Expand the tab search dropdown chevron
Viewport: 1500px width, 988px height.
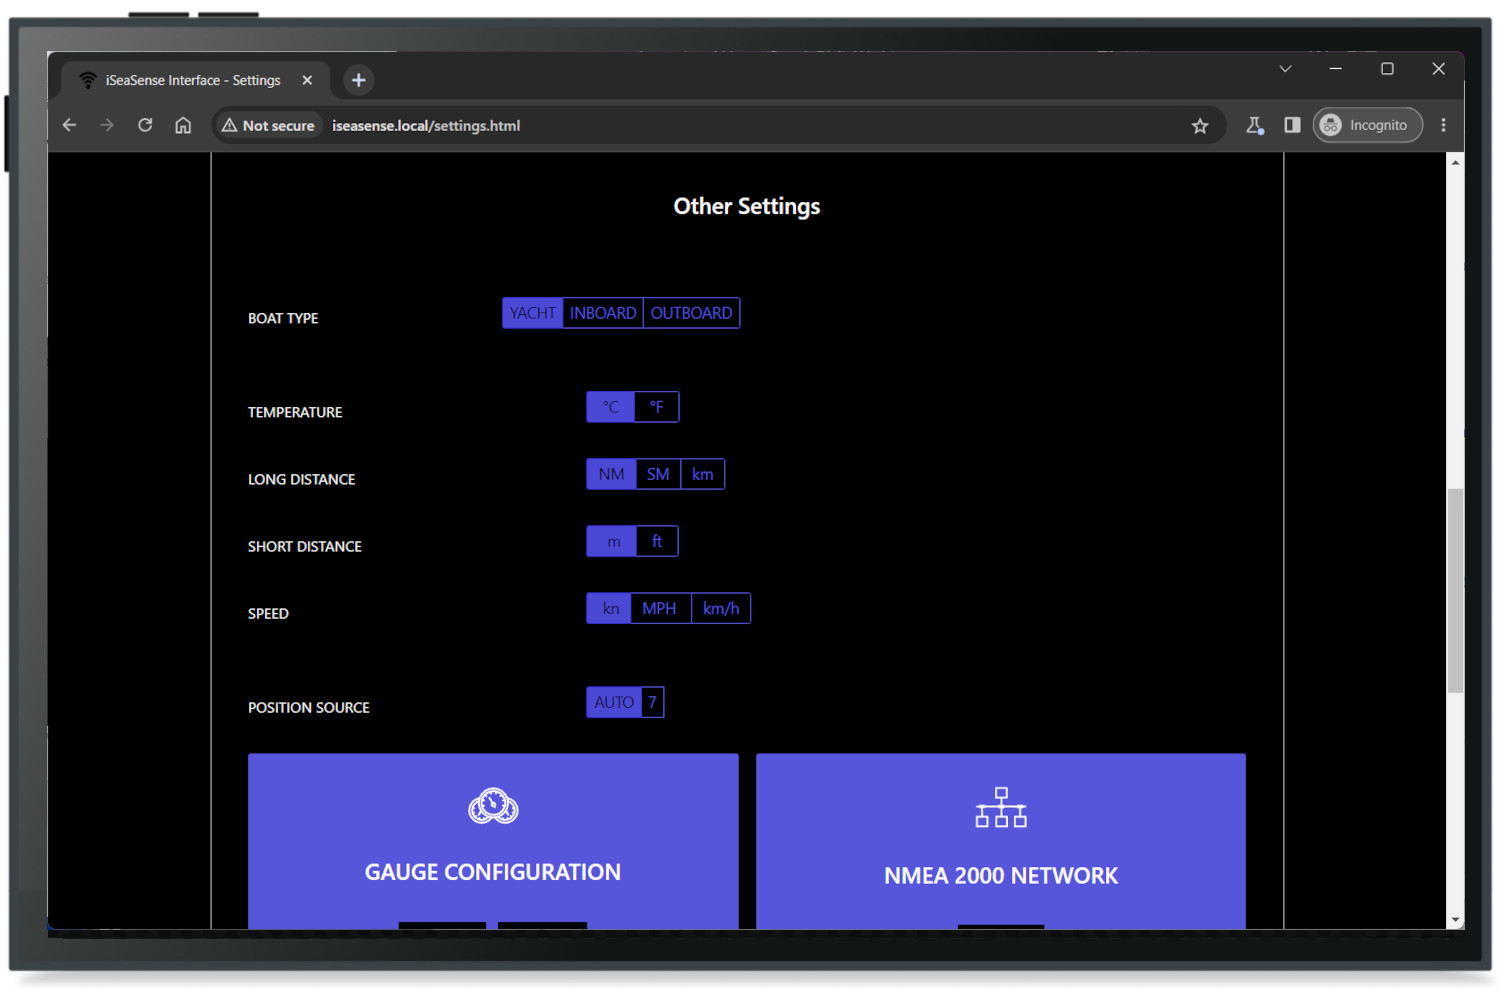pos(1285,69)
